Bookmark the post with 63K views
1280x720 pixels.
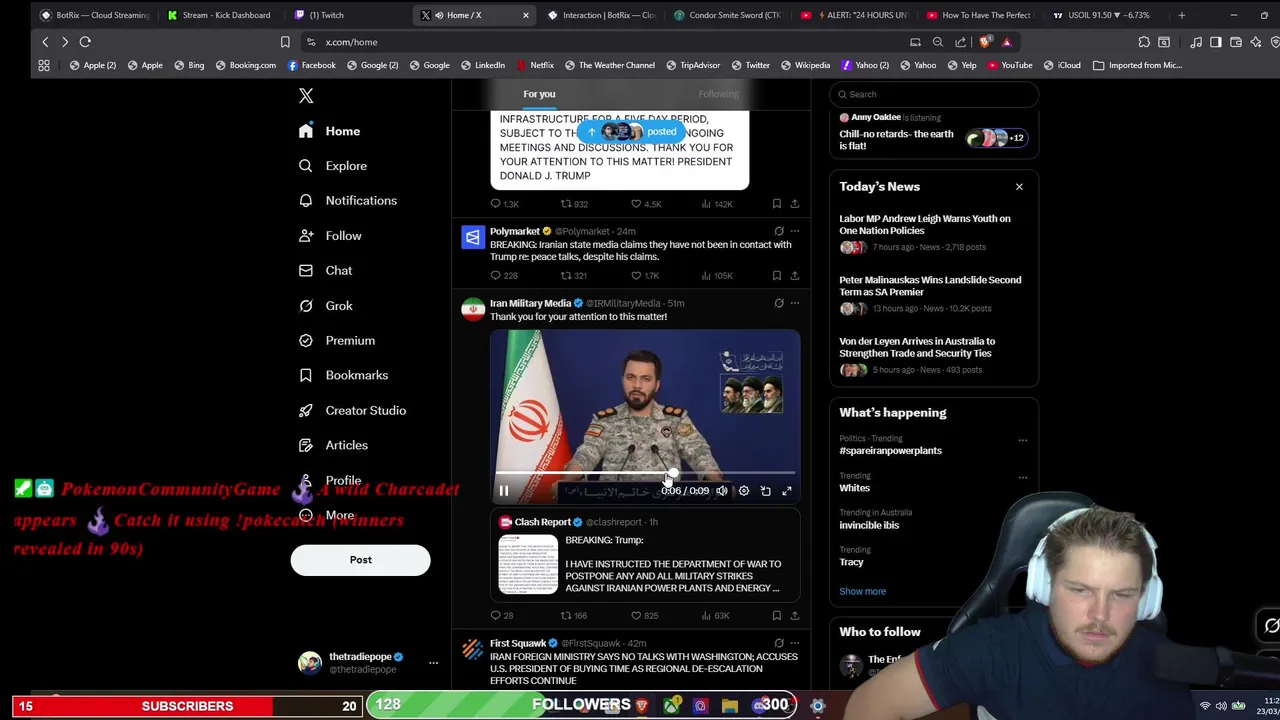[777, 616]
